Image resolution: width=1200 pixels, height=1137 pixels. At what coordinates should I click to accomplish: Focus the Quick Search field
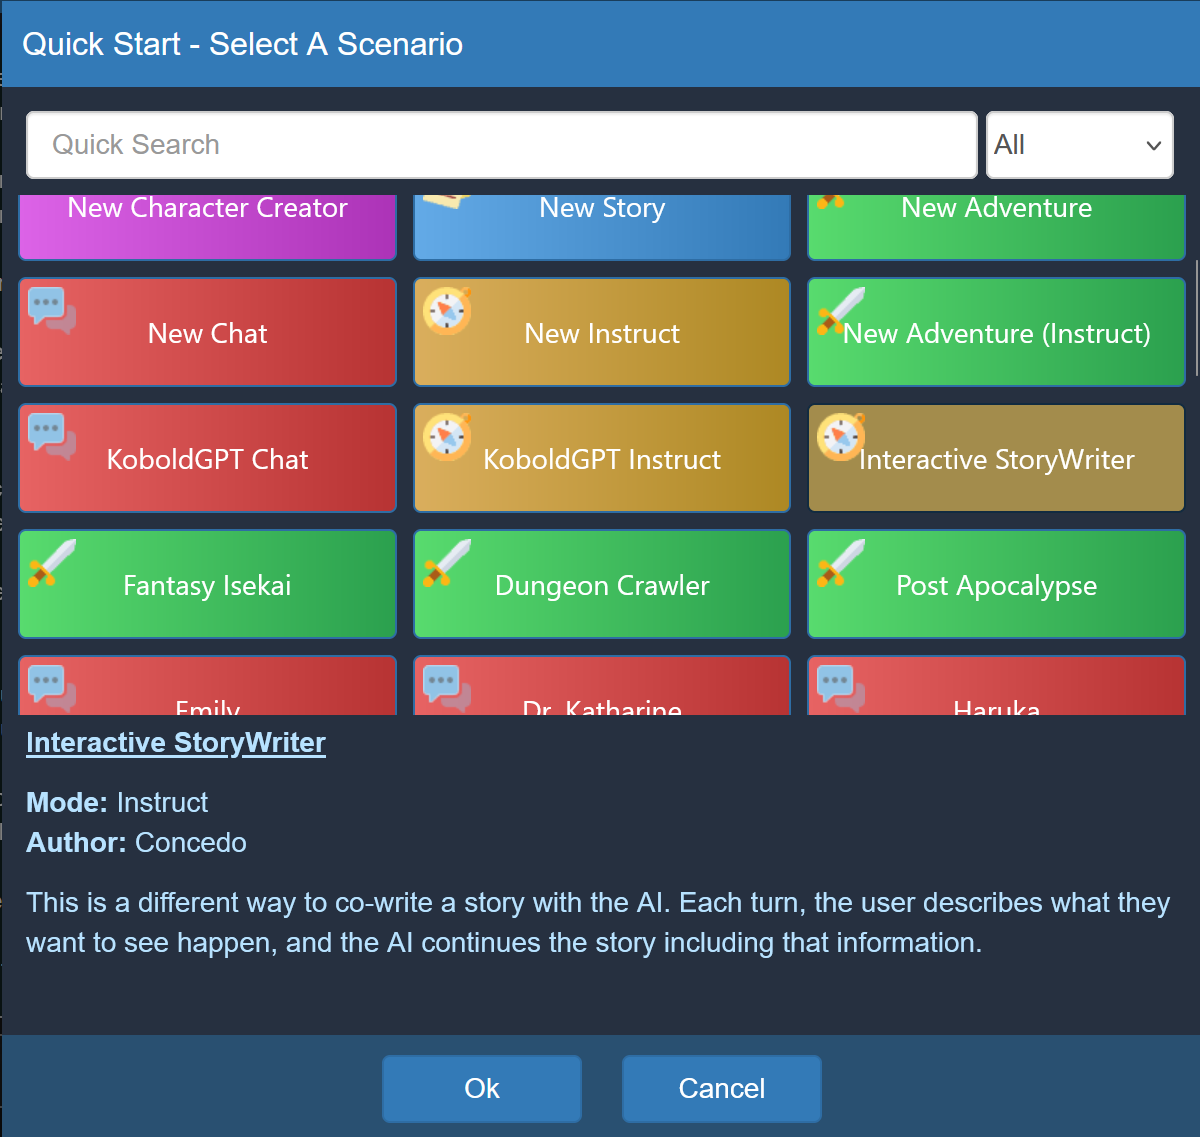click(502, 145)
